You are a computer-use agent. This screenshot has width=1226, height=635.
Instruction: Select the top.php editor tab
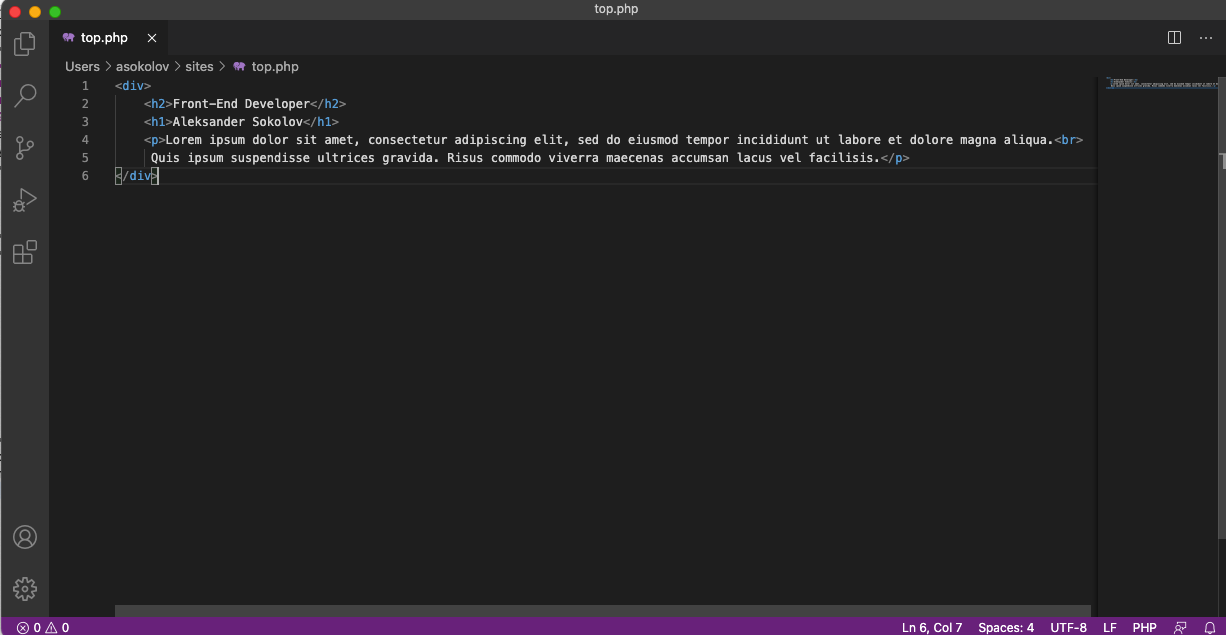tap(104, 38)
